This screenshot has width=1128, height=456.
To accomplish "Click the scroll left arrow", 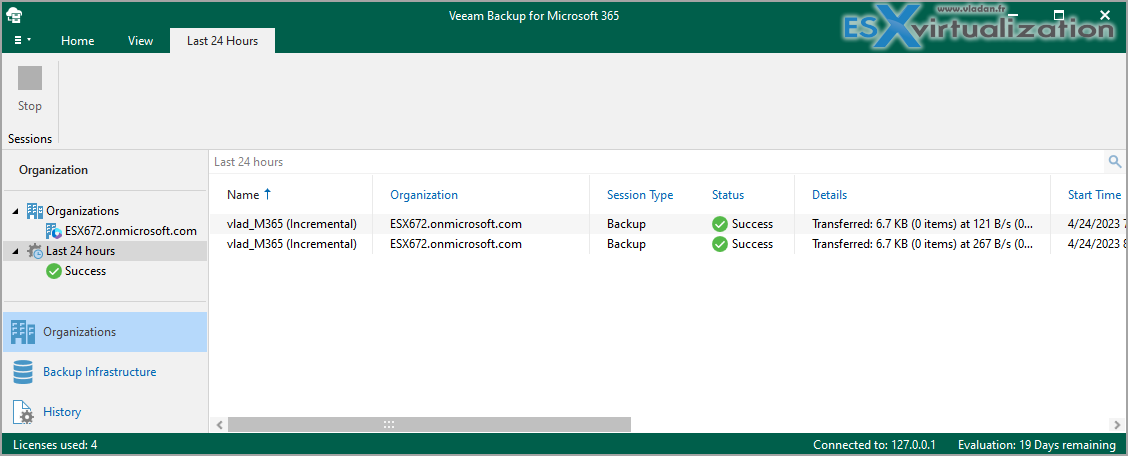I will point(219,424).
